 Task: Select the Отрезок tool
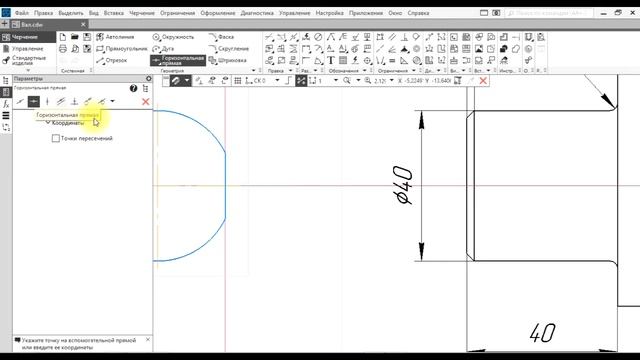click(112, 60)
